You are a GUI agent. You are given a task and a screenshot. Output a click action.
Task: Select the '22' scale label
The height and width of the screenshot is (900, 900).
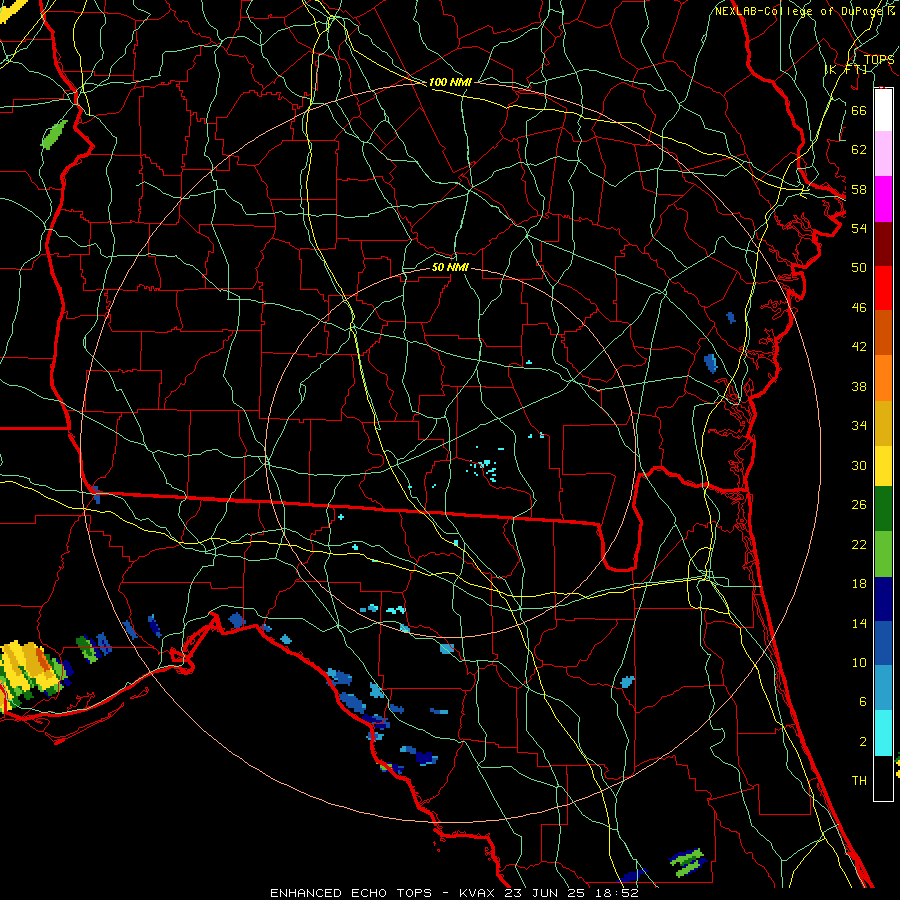tap(859, 544)
